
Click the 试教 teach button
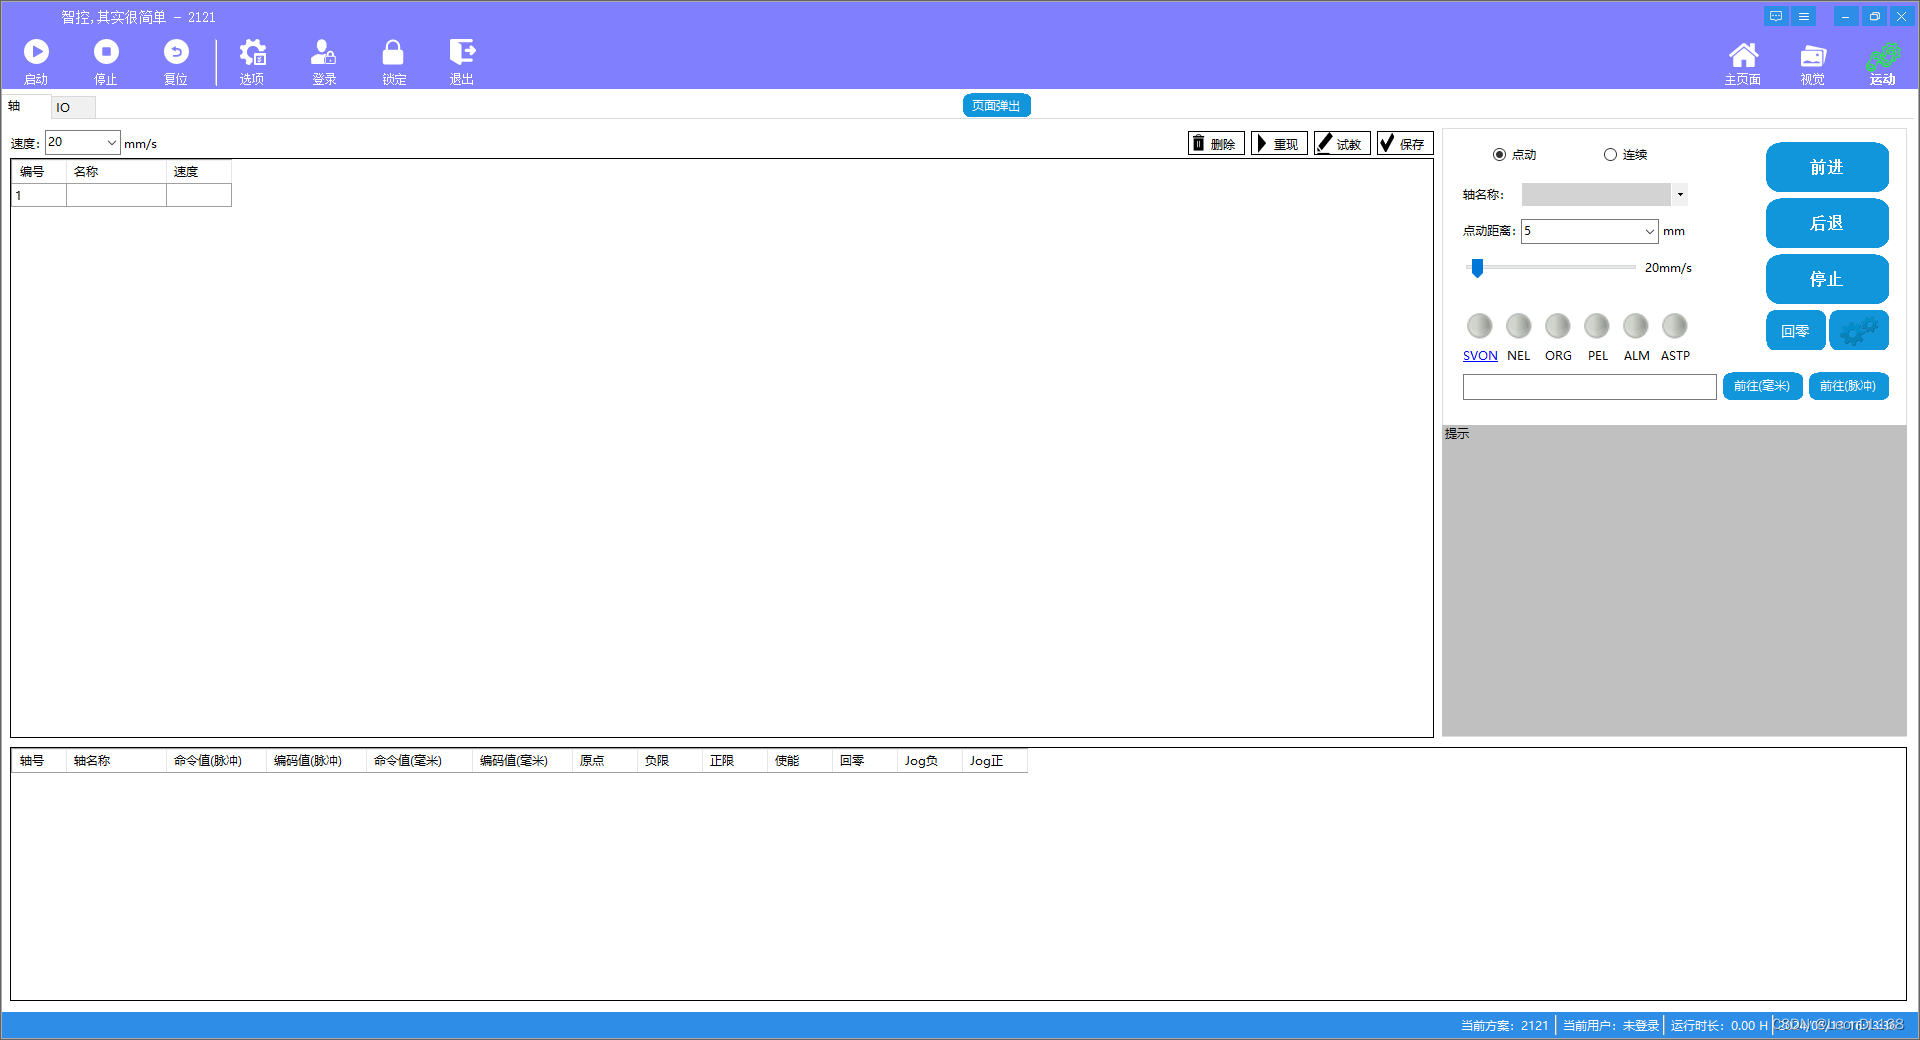pyautogui.click(x=1342, y=143)
